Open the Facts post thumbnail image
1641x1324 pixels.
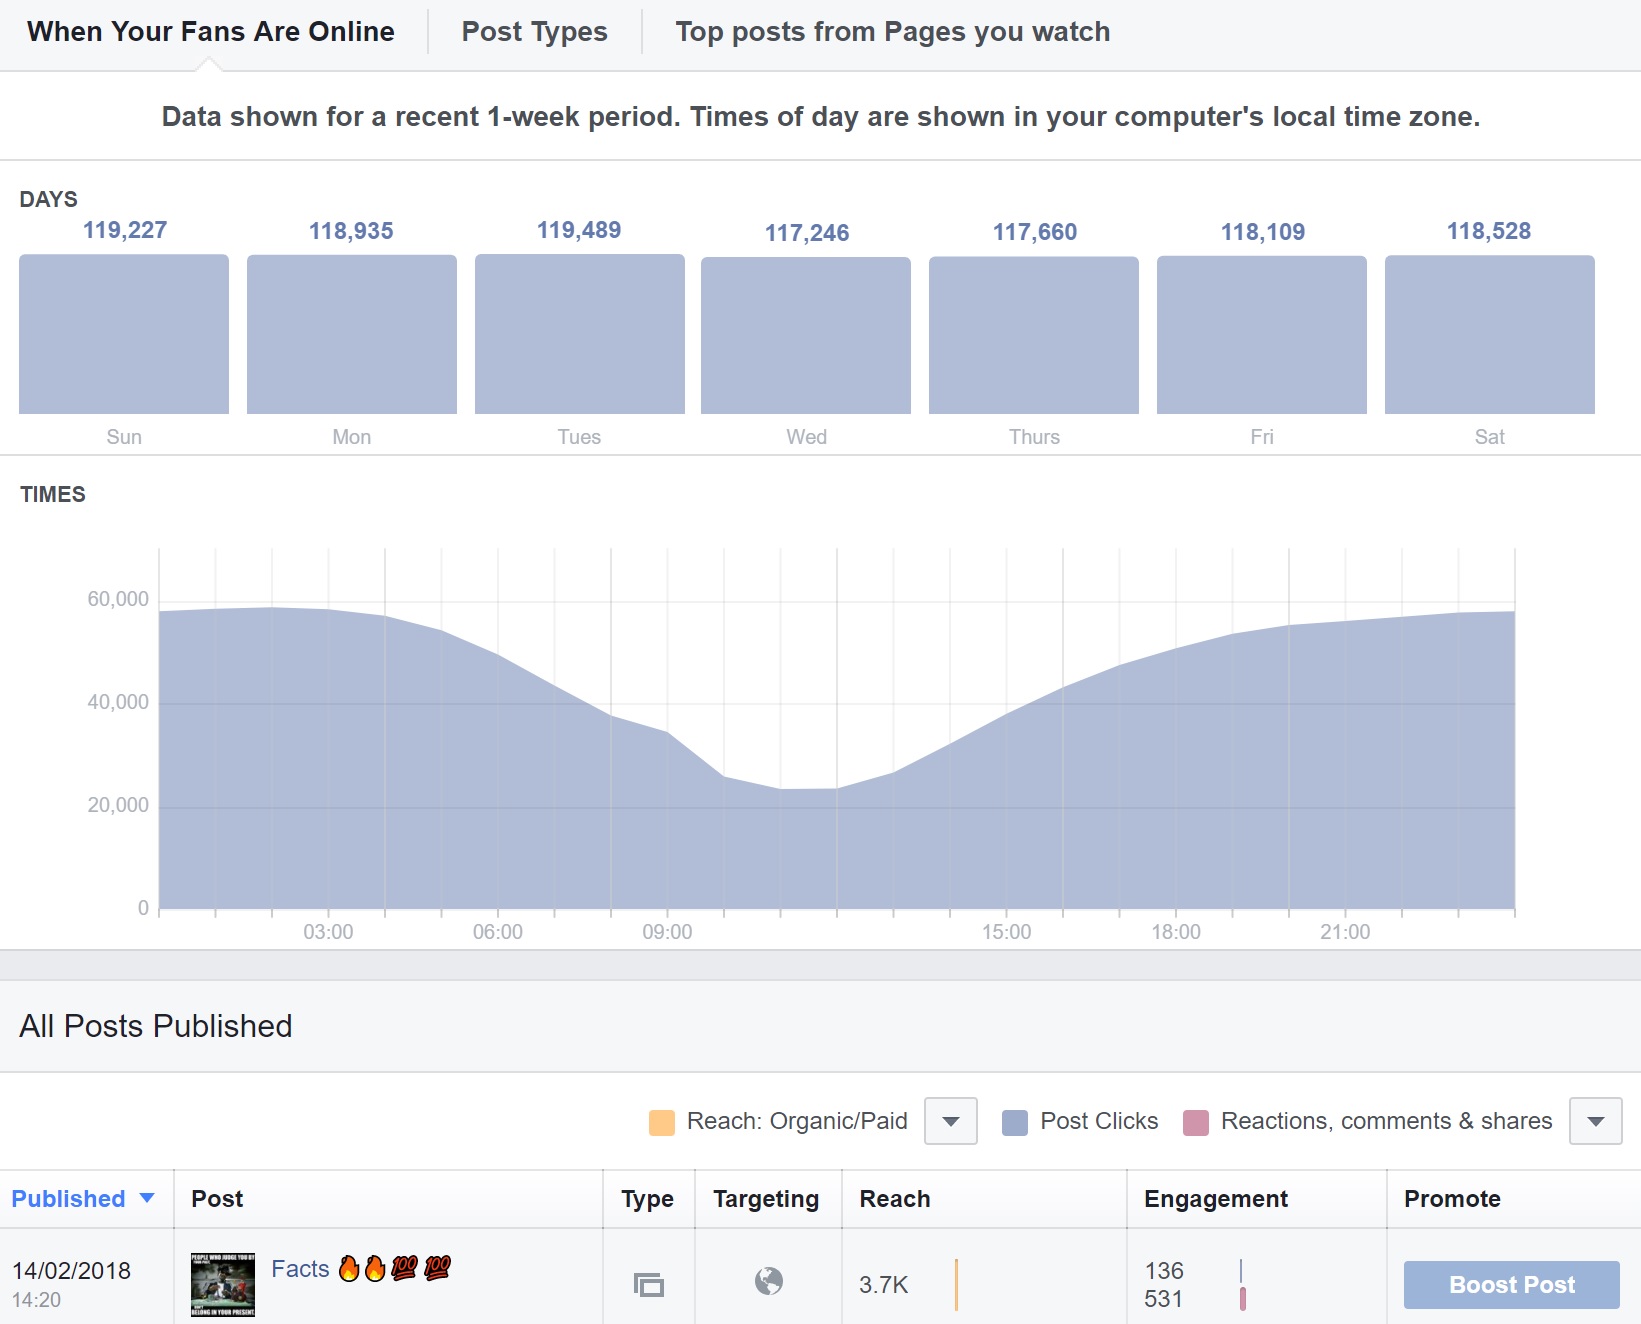click(223, 1285)
